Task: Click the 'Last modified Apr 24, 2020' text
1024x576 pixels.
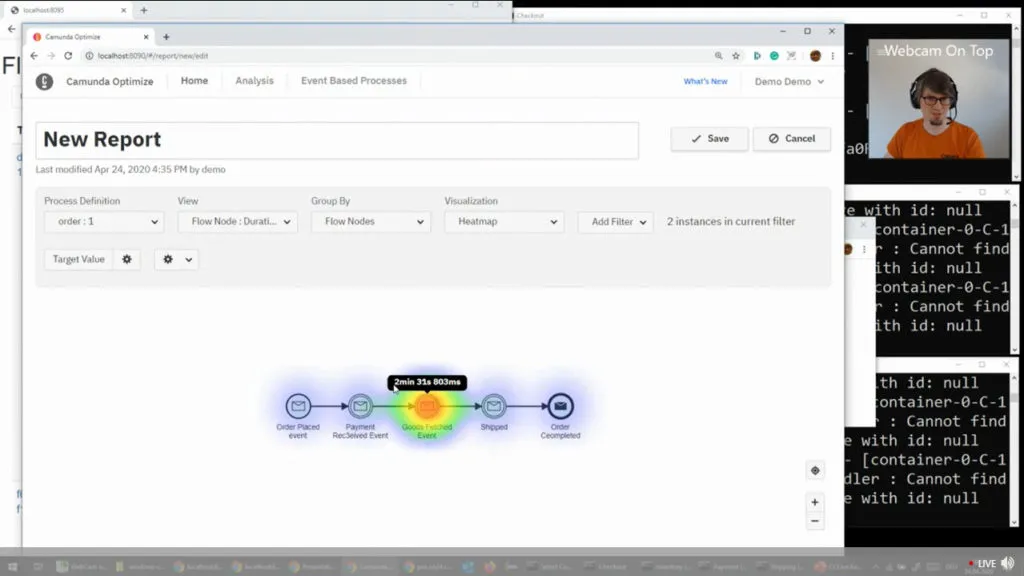Action: (131, 170)
